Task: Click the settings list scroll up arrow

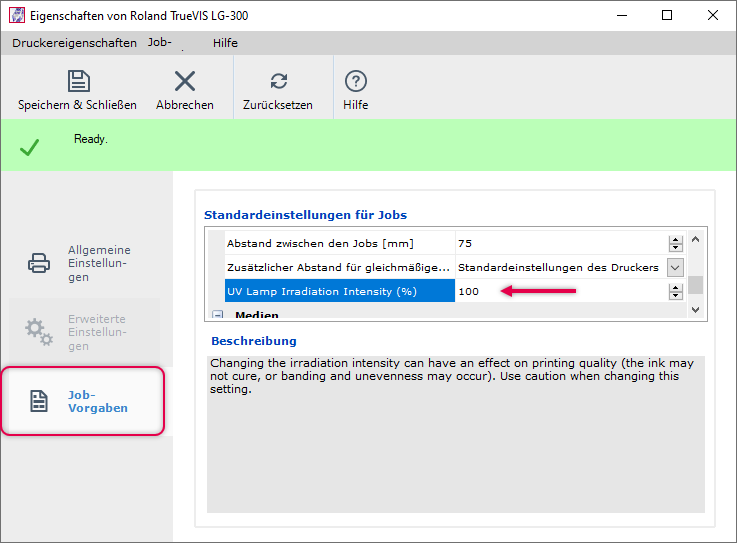Action: tap(696, 239)
